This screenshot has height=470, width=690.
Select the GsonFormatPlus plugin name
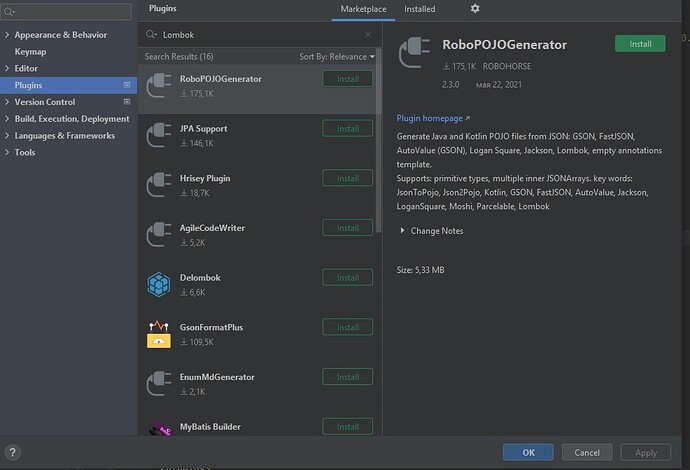(x=211, y=327)
